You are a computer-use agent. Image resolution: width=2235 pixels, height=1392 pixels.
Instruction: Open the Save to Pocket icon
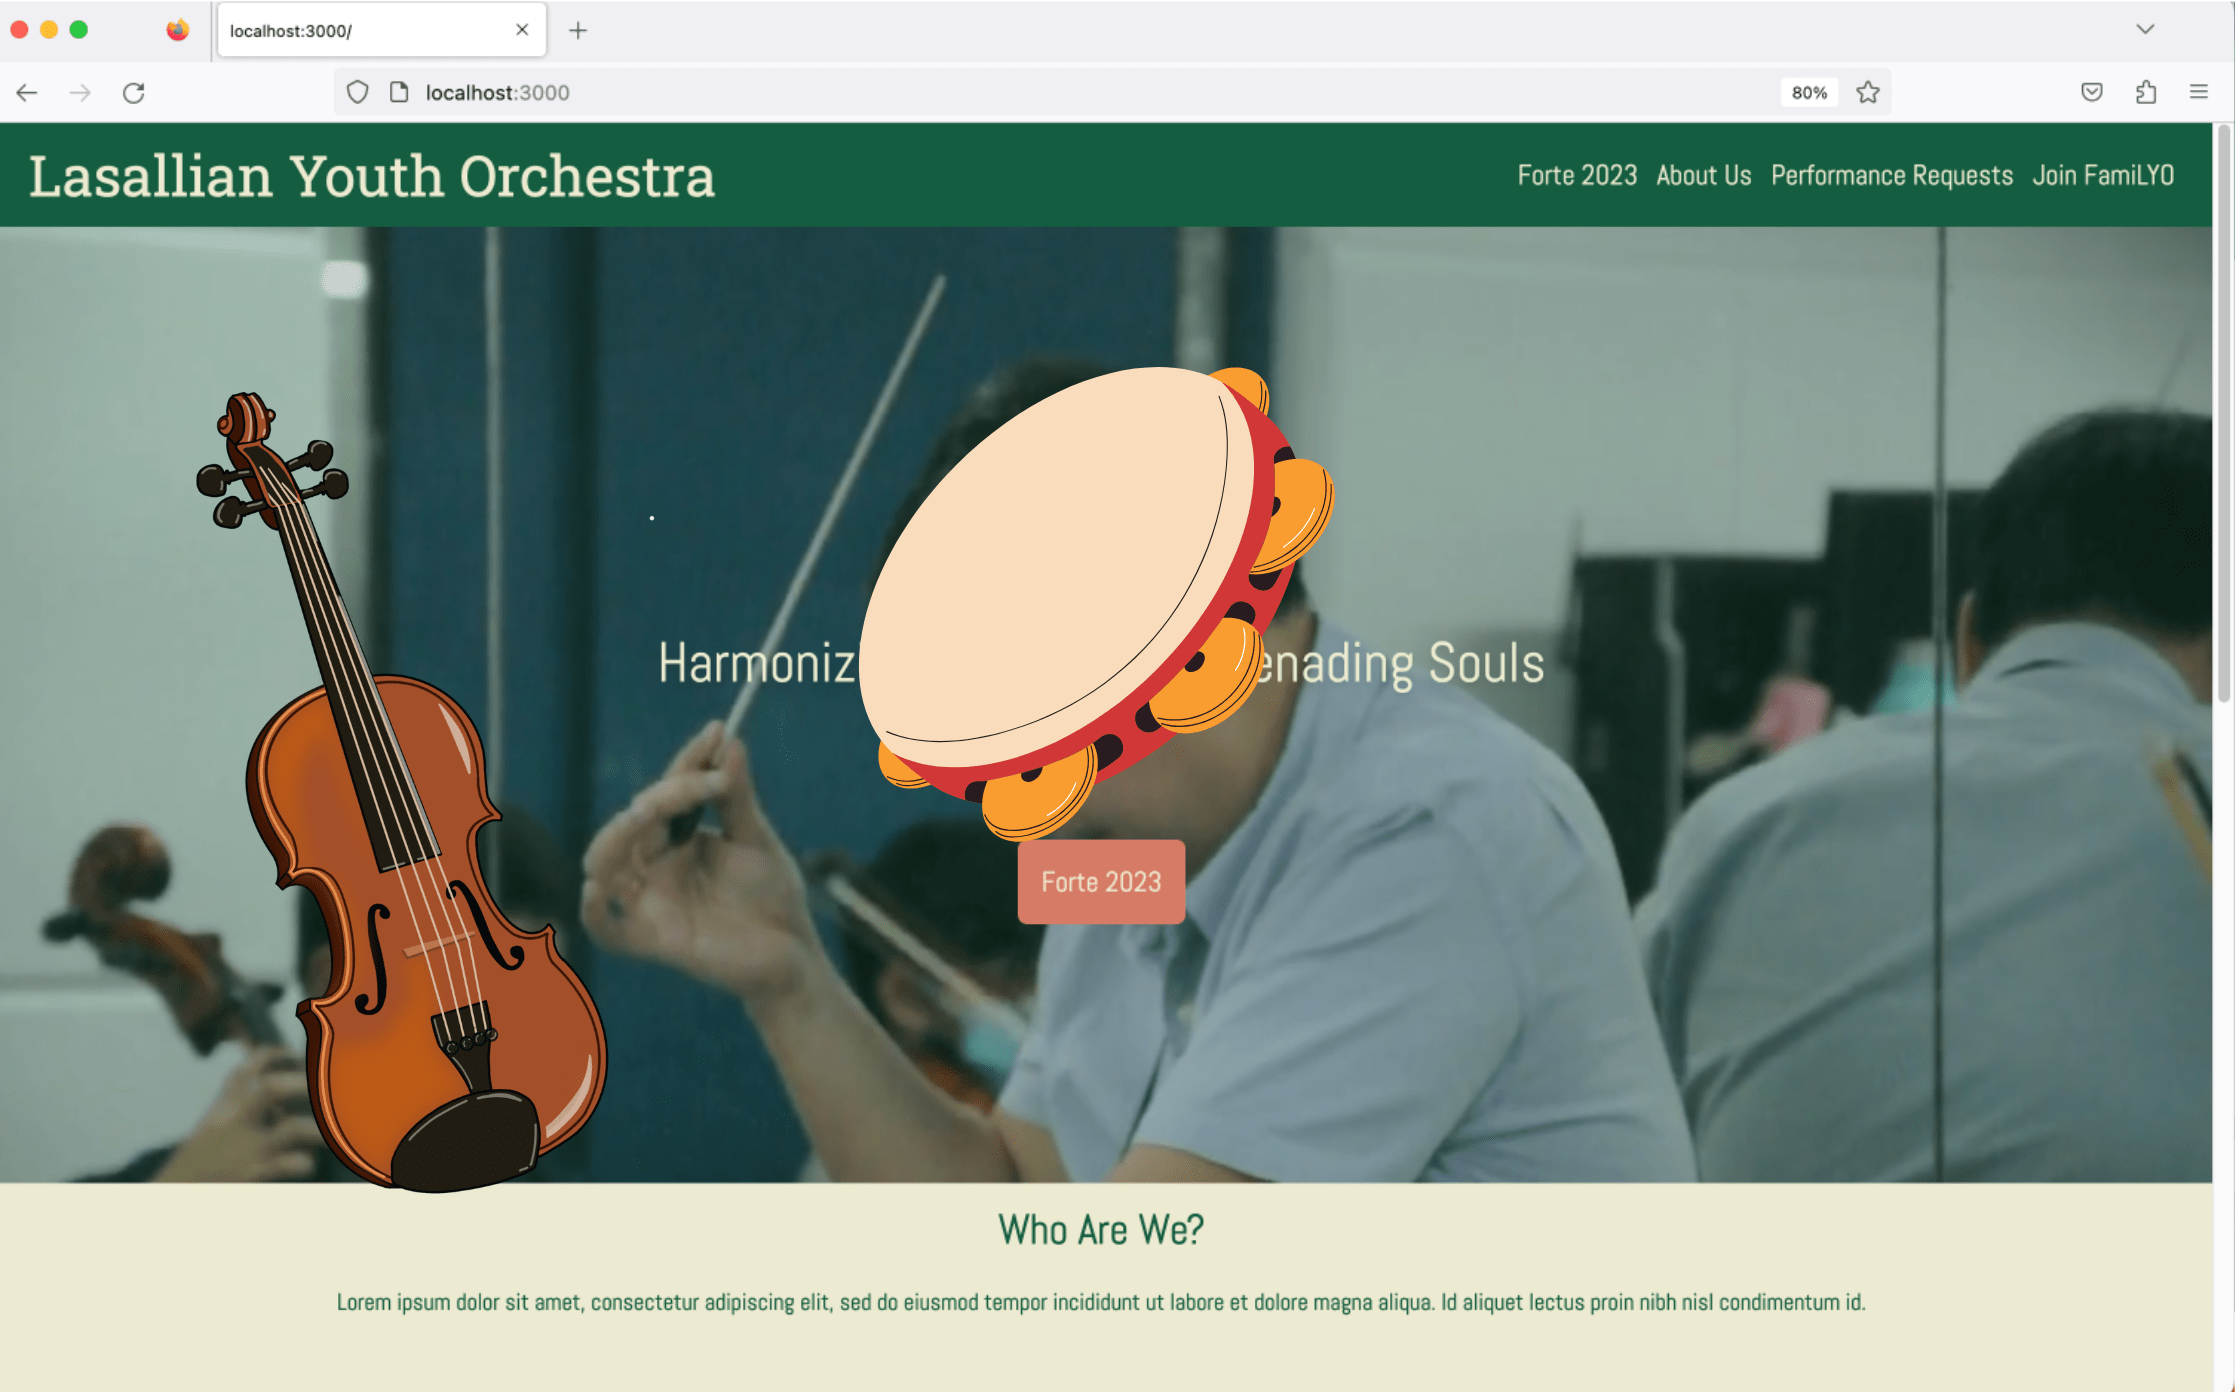tap(2092, 93)
